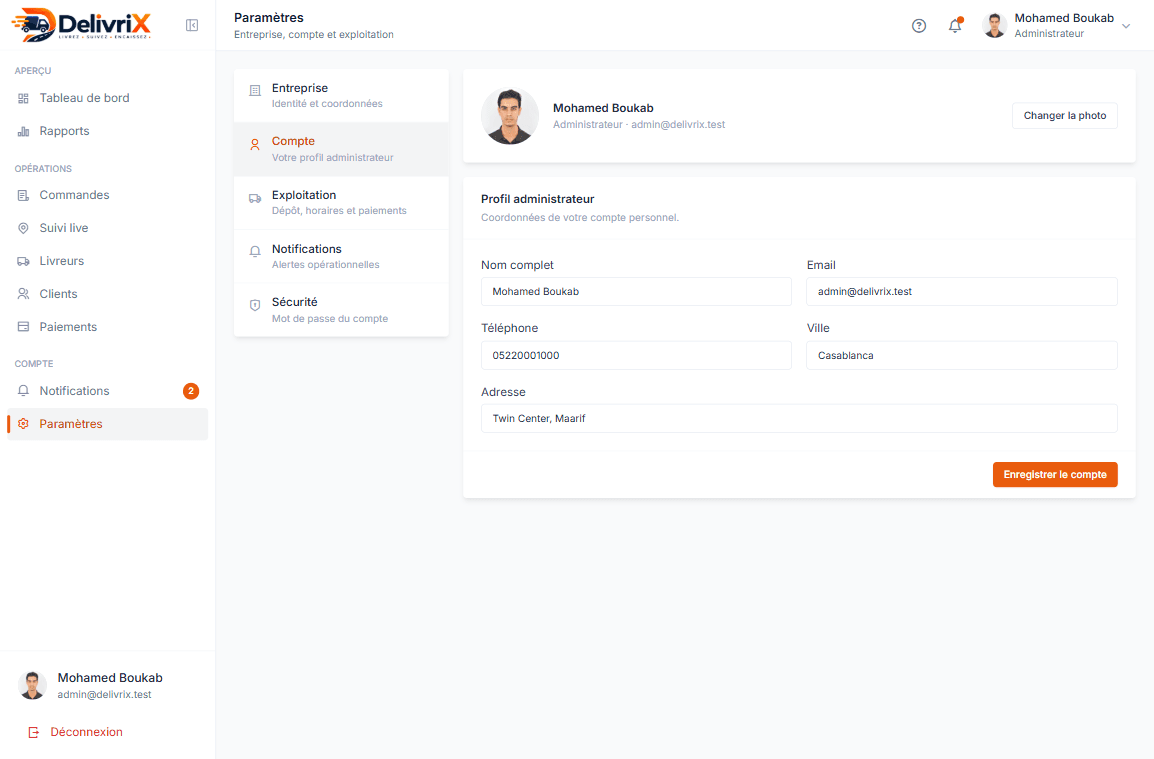
Task: Focus the Ville input field
Action: (x=962, y=356)
